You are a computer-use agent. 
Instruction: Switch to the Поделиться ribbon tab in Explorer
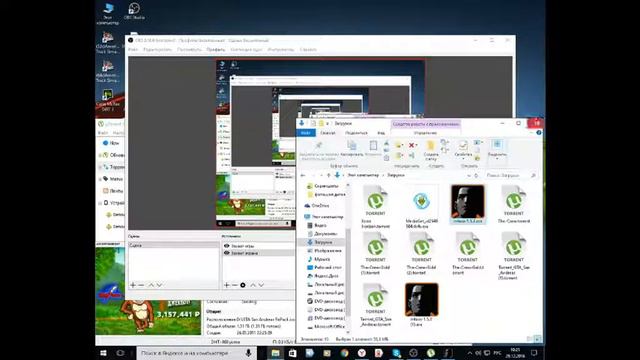(x=356, y=133)
